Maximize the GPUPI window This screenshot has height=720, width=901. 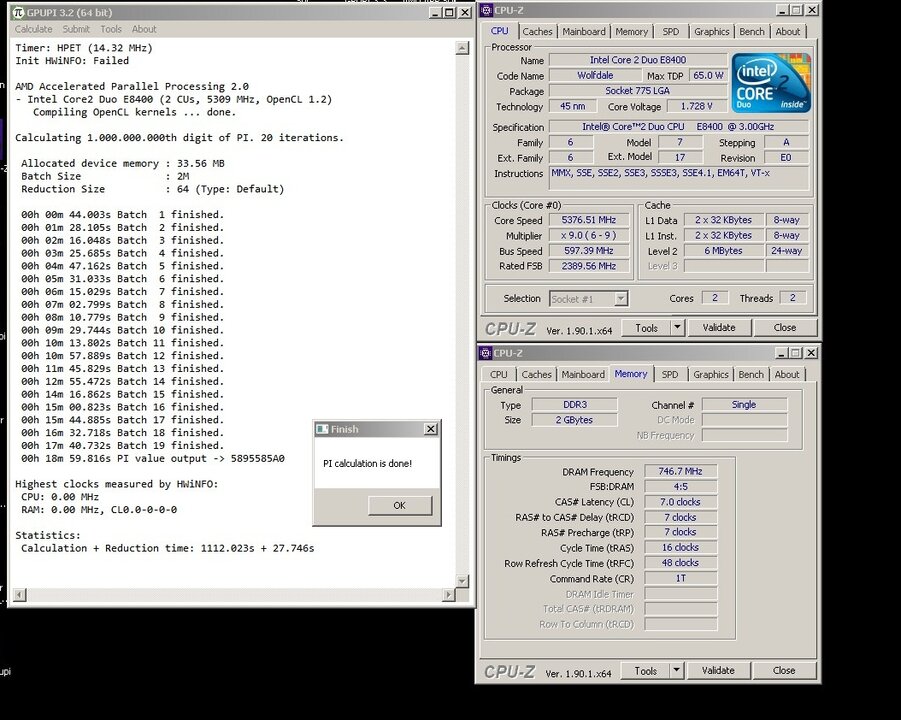(x=449, y=13)
